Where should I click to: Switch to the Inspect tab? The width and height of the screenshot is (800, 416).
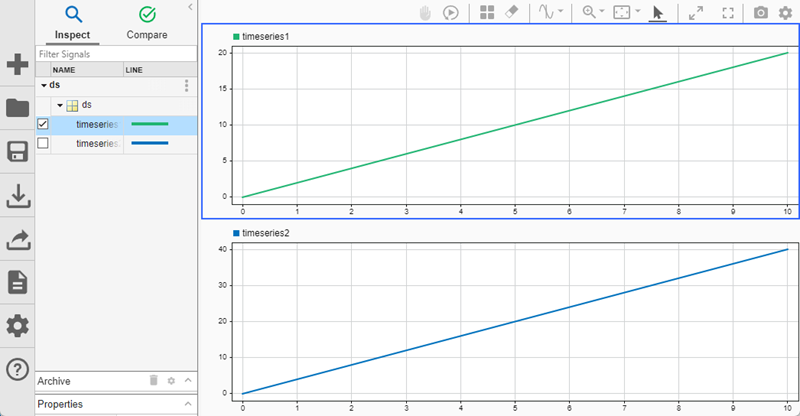pyautogui.click(x=73, y=23)
